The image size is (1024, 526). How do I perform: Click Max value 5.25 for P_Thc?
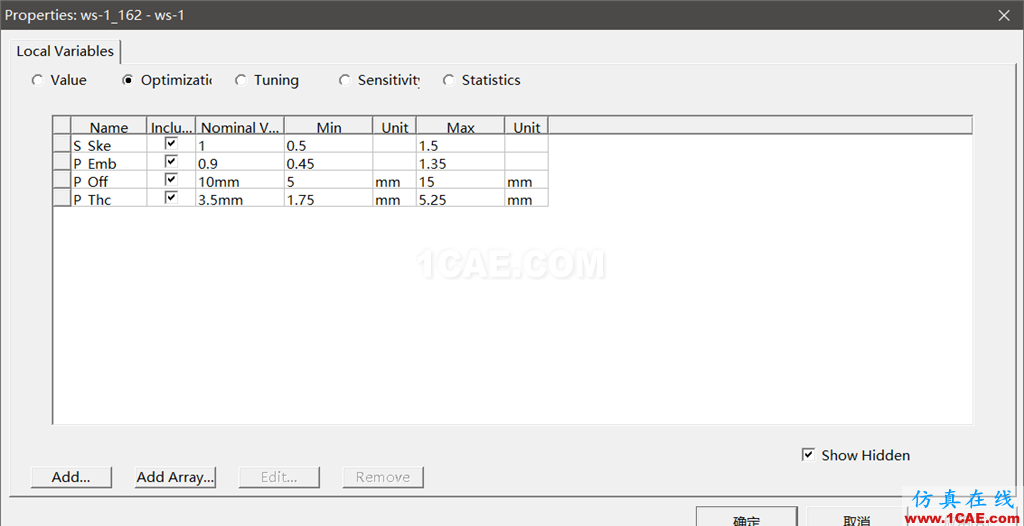click(460, 198)
